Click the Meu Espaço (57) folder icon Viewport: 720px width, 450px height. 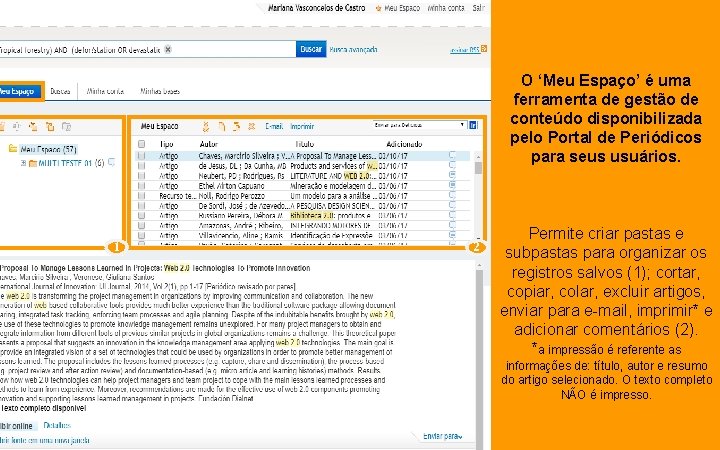[13, 149]
